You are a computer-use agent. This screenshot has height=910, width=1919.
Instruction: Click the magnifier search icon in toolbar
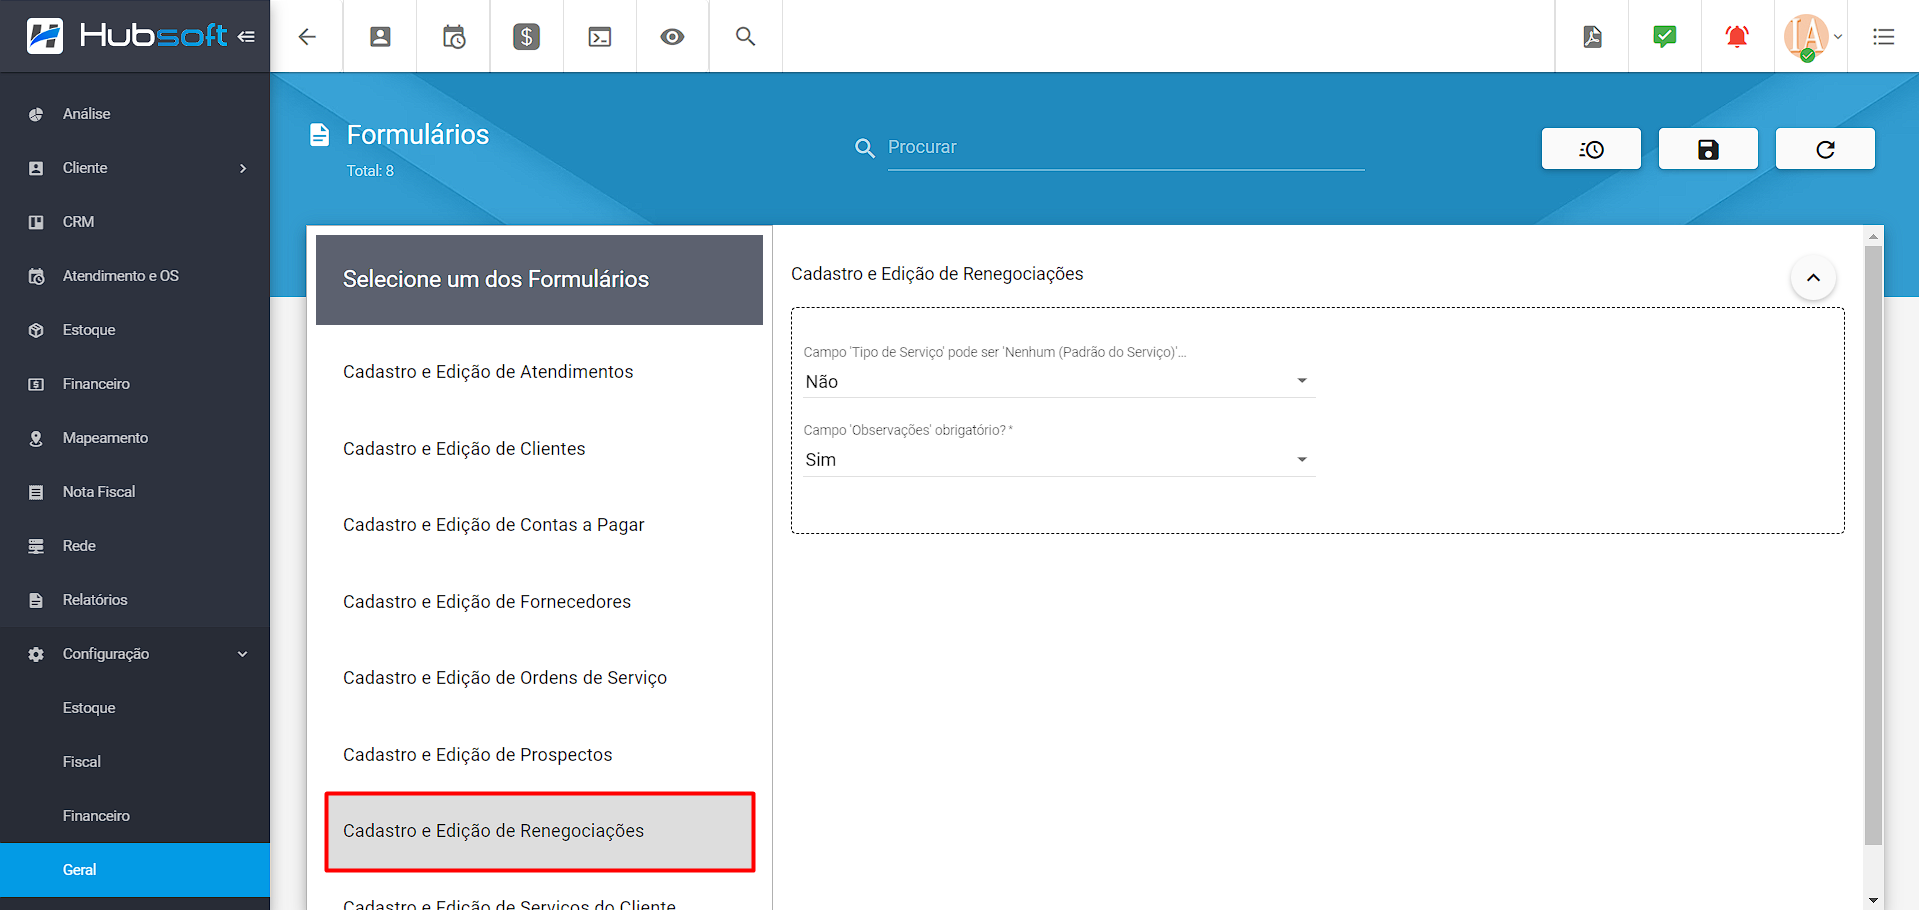click(745, 37)
